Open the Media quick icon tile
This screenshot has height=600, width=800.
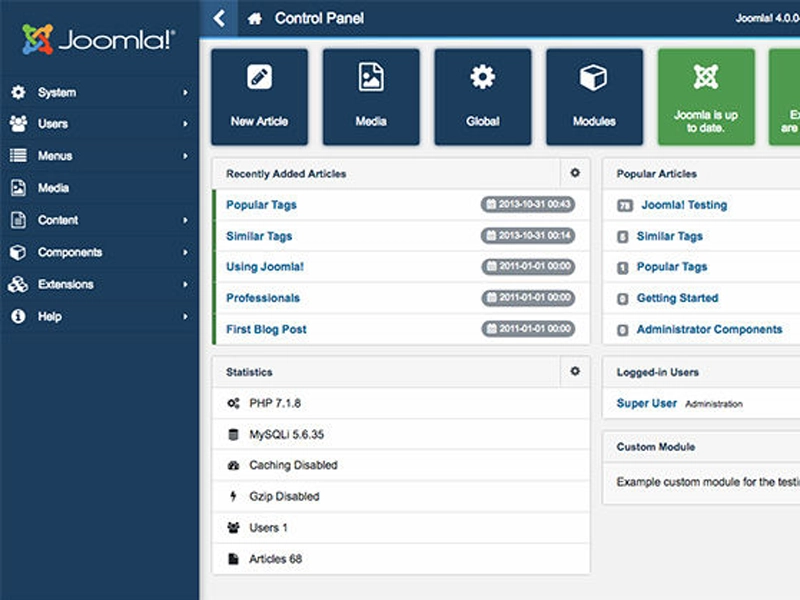(371, 97)
